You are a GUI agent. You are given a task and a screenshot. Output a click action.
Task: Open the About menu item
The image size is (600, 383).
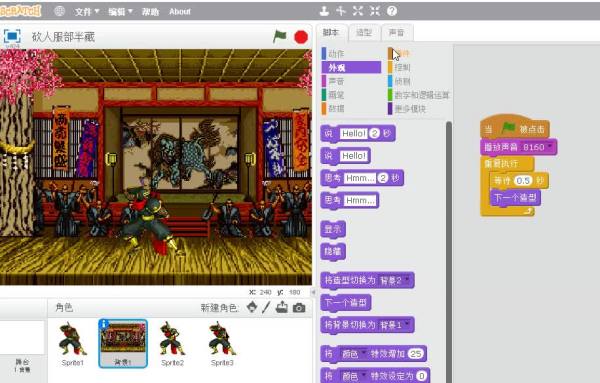(179, 12)
